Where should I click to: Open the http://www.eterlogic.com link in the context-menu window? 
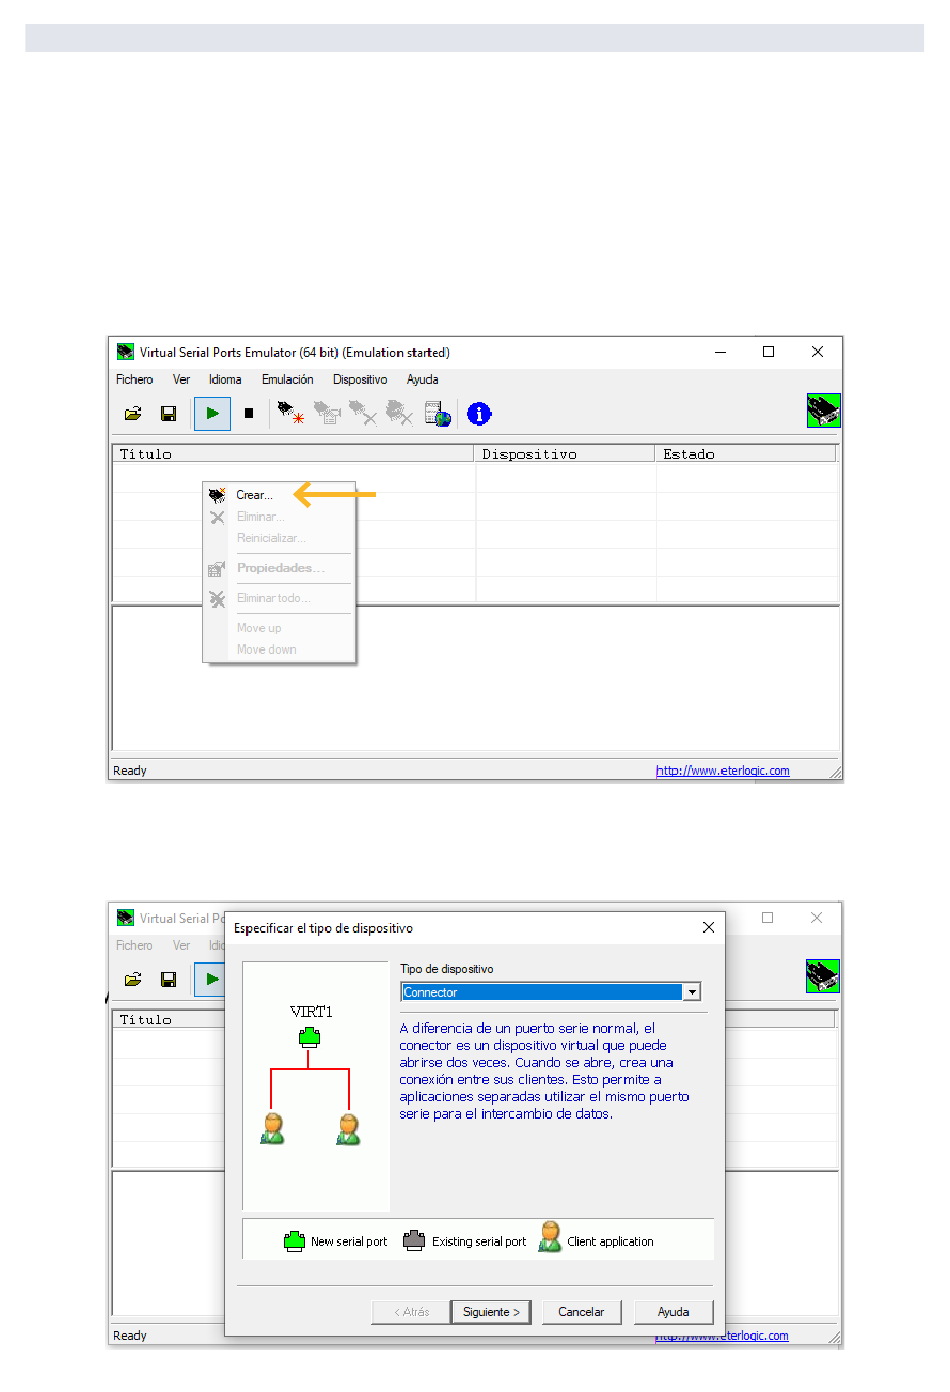(723, 771)
